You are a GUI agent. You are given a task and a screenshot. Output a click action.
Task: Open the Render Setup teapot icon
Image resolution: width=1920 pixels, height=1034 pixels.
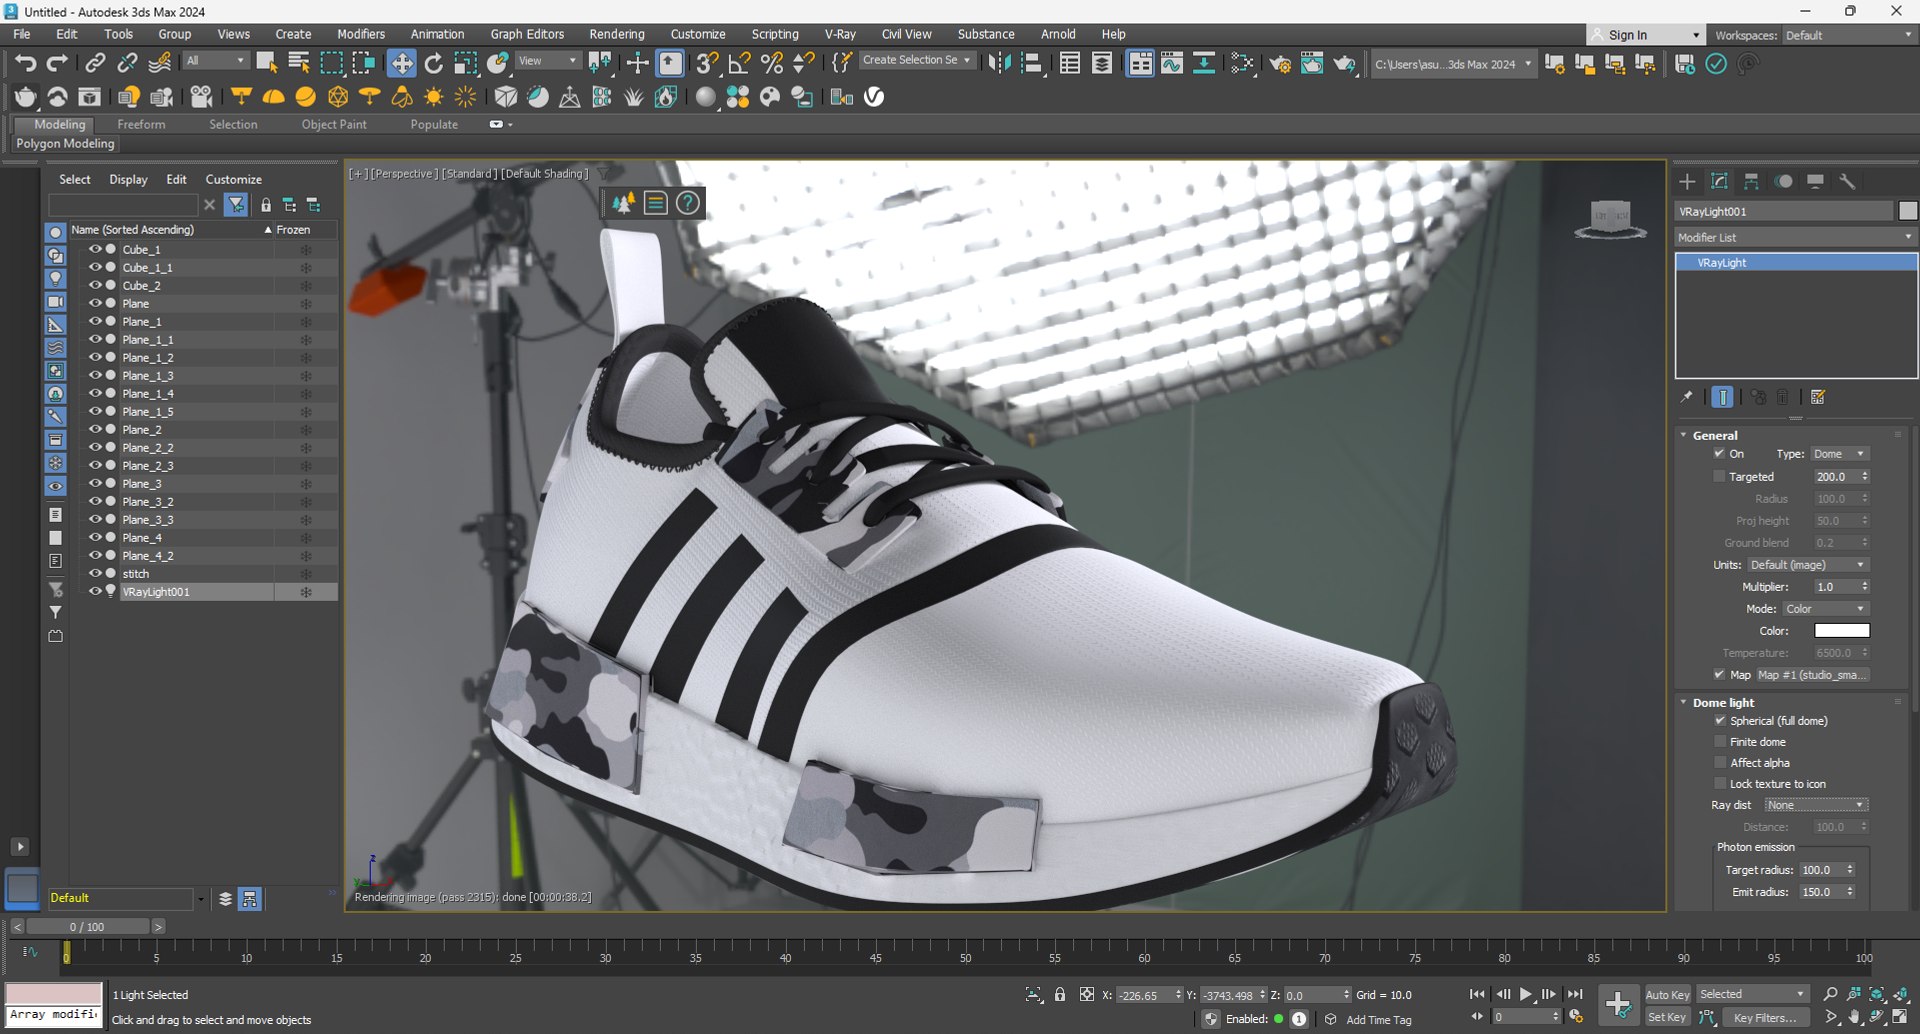tap(1280, 64)
